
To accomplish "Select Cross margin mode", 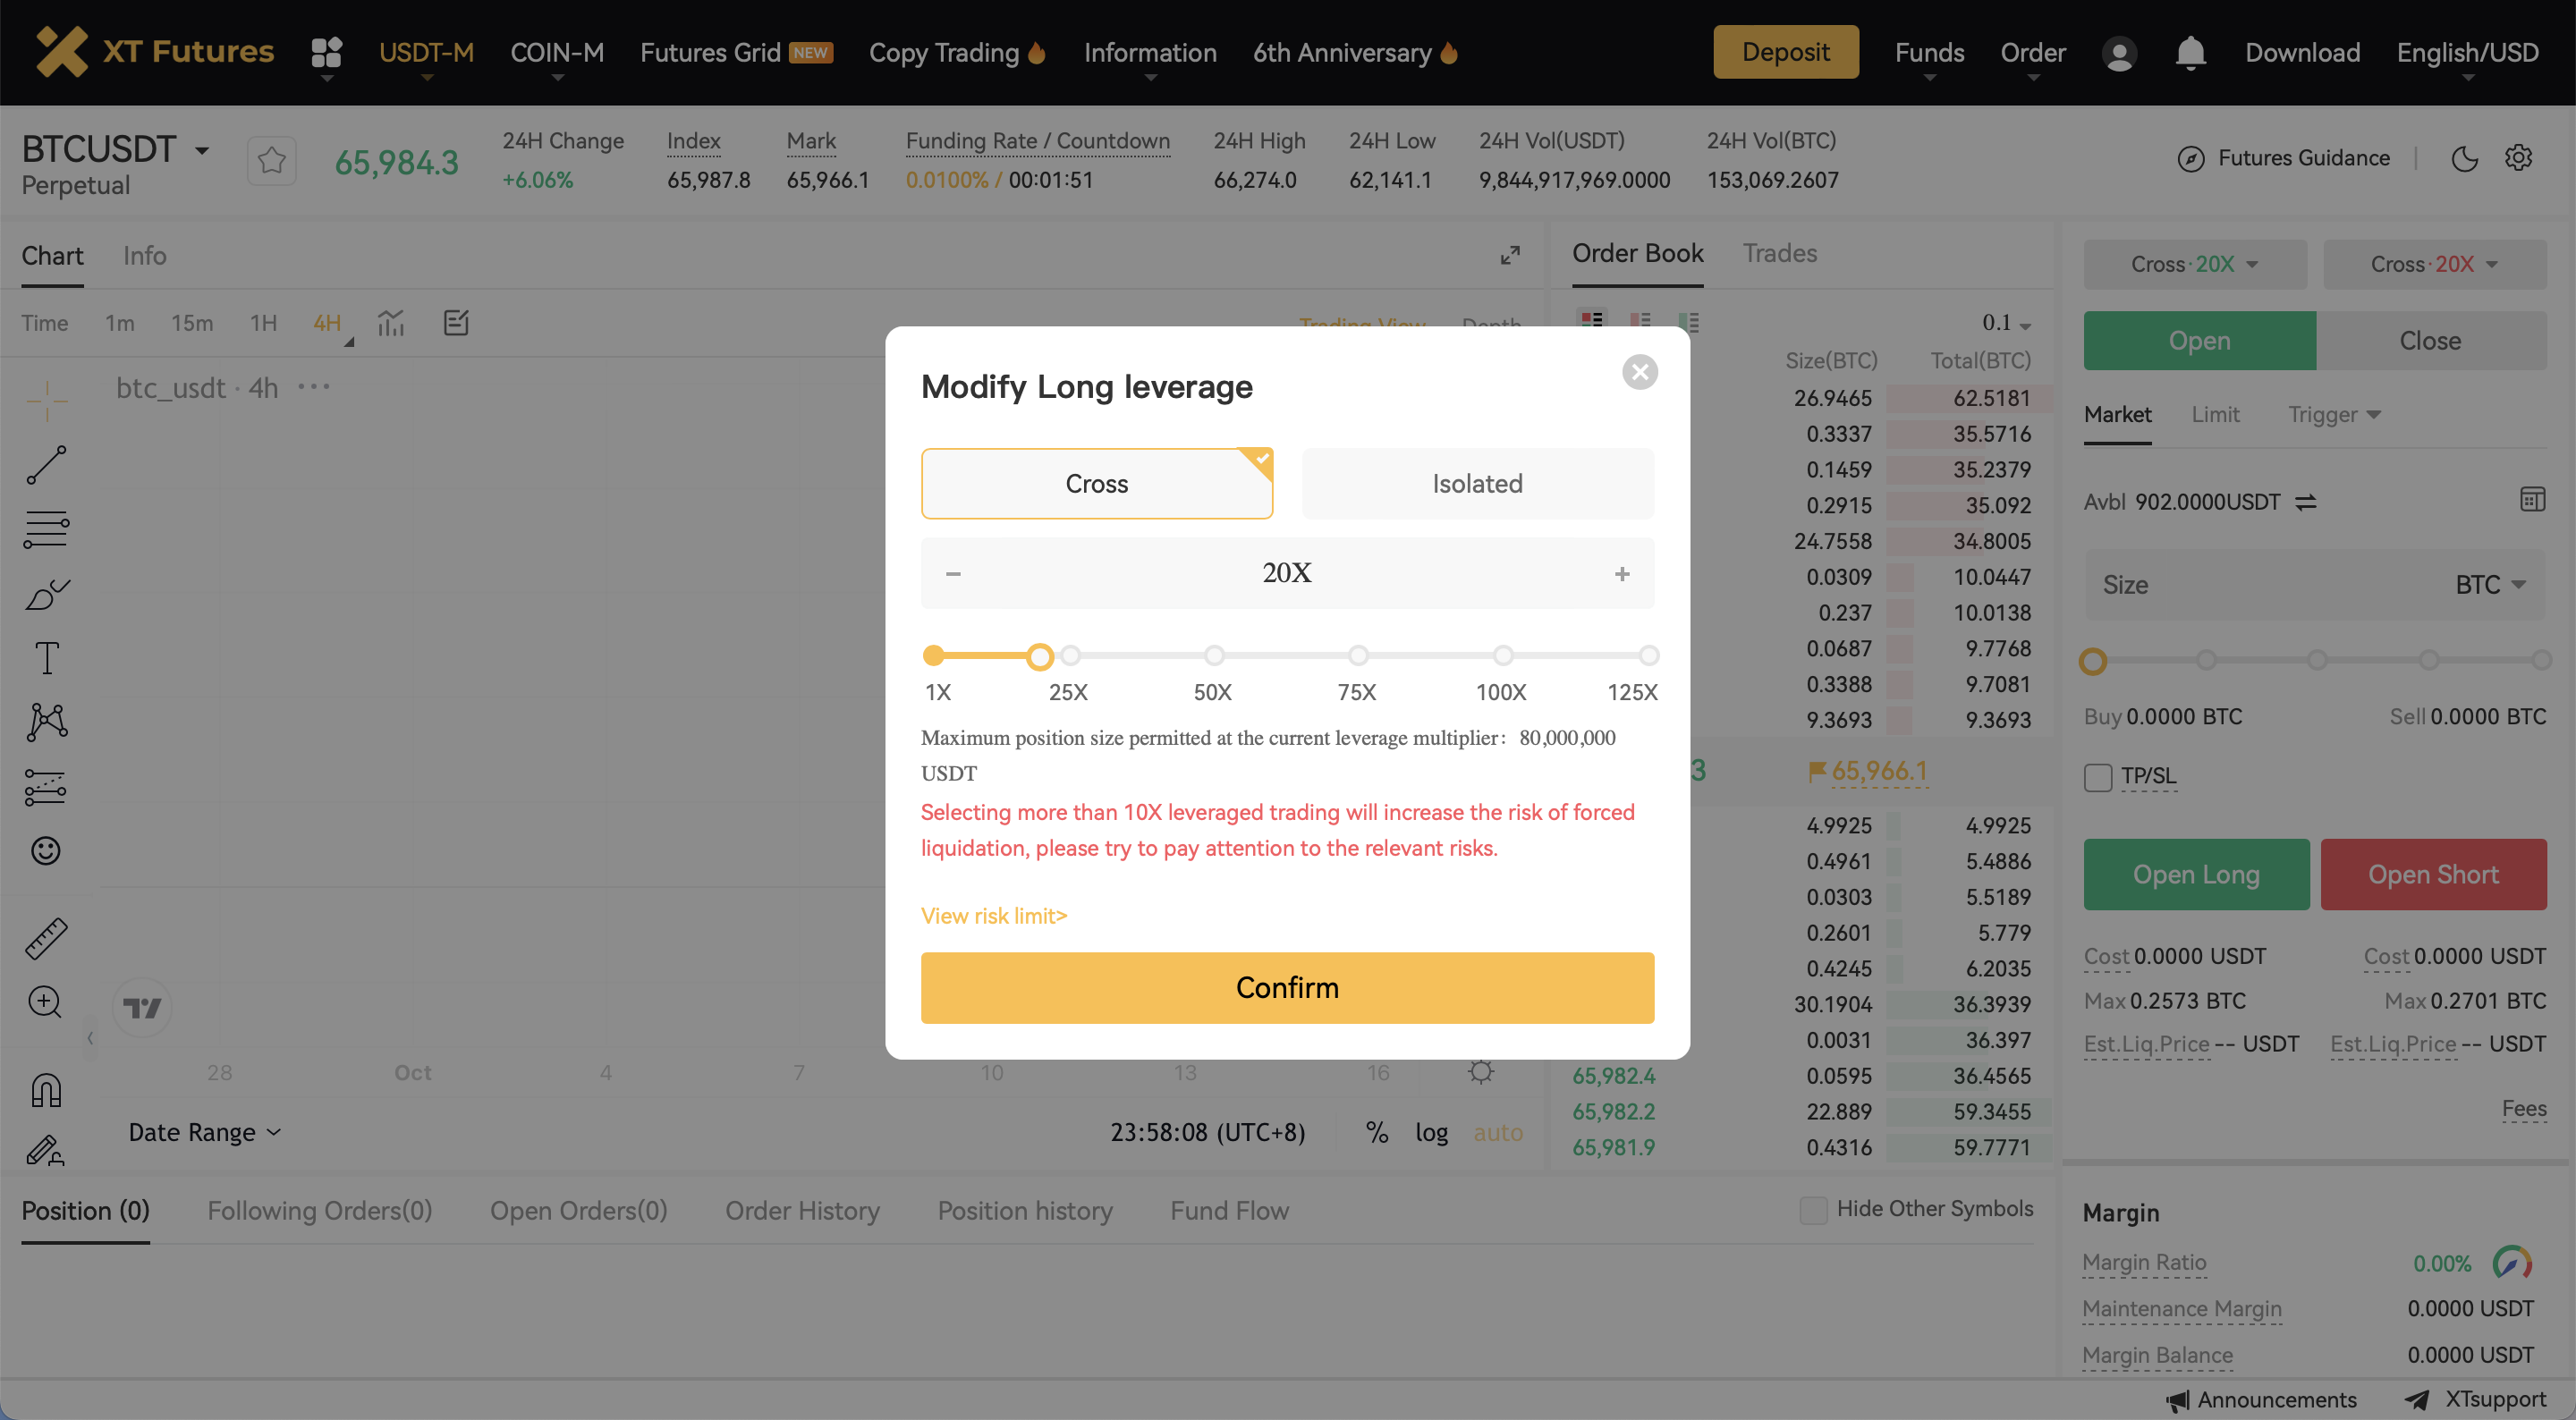I will click(x=1096, y=483).
